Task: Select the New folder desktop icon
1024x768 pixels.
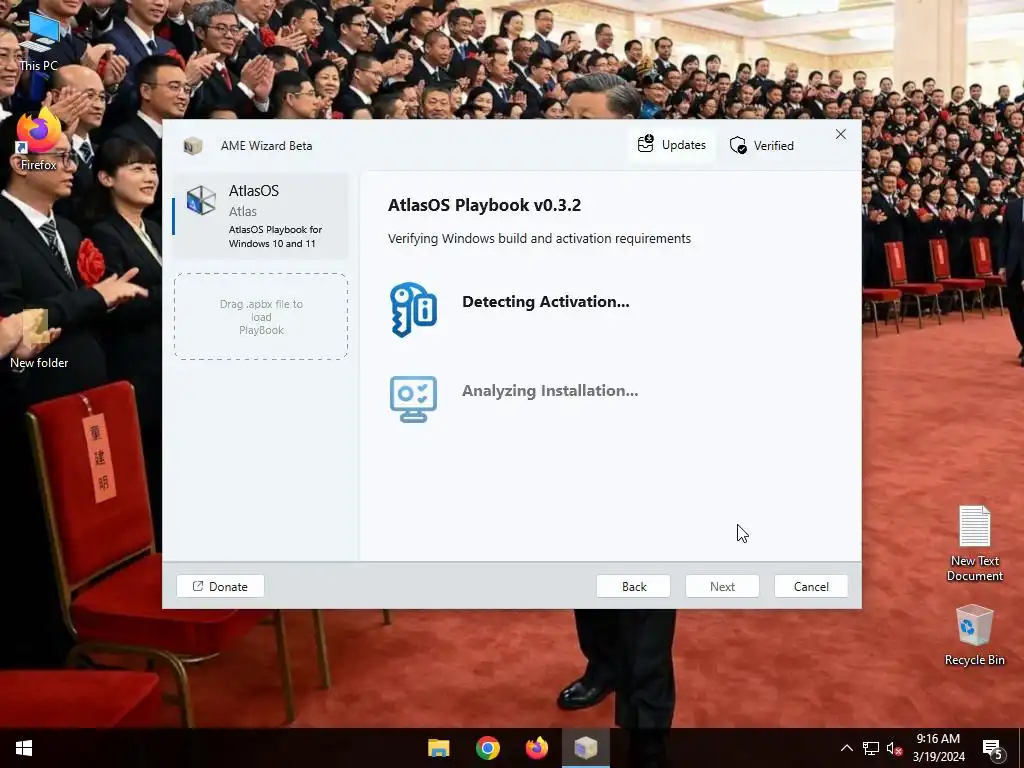Action: tap(39, 340)
